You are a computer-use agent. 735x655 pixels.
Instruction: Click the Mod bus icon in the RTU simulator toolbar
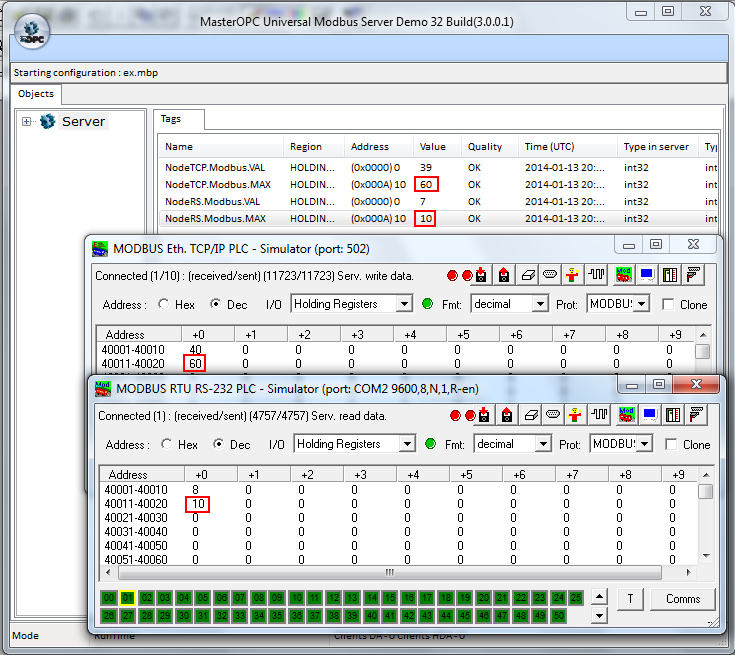point(626,415)
